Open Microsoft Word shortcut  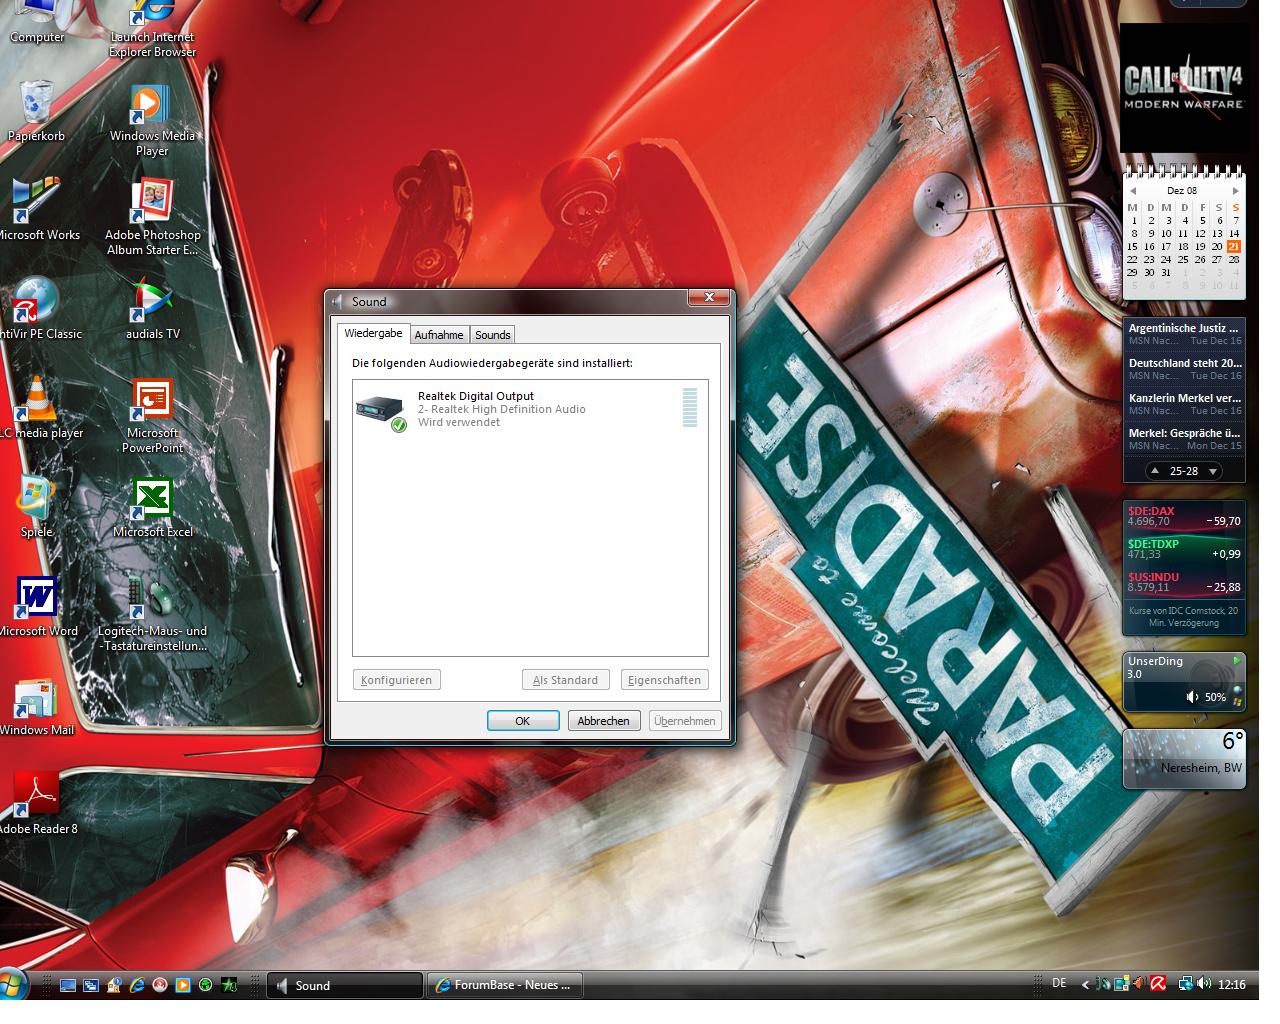tap(38, 605)
